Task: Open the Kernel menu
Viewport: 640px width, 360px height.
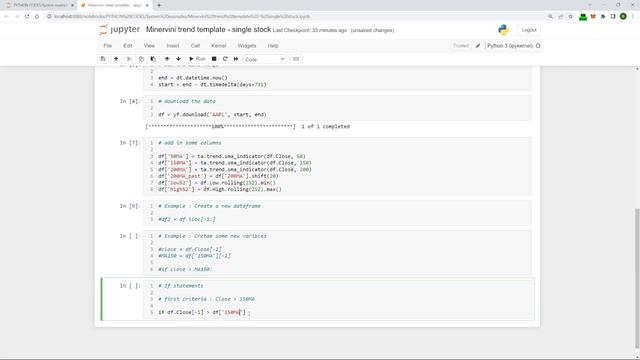Action: (x=218, y=46)
